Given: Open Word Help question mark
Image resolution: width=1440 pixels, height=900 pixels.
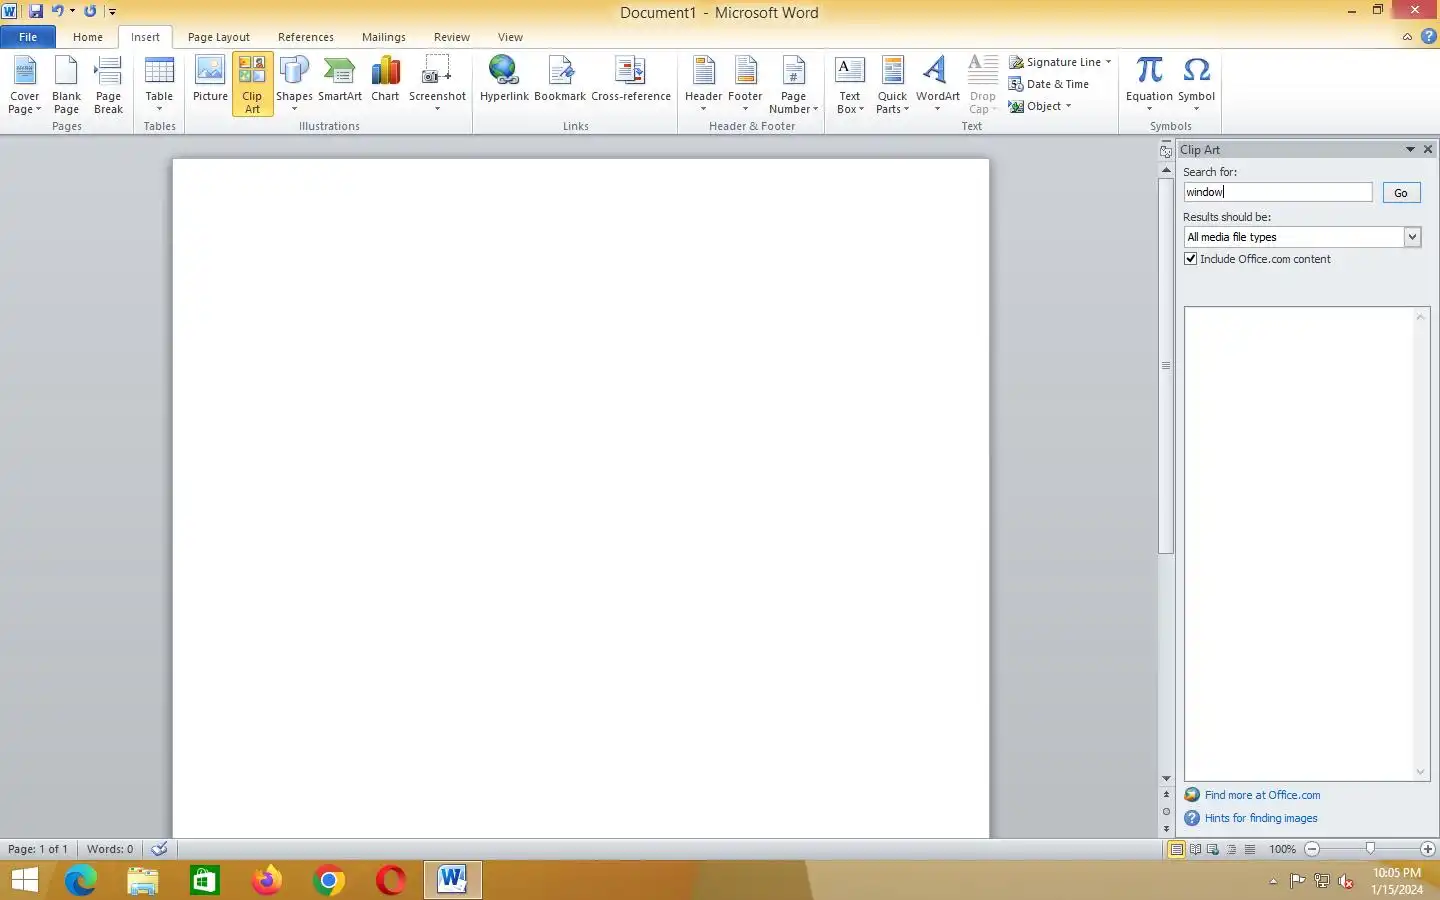Looking at the screenshot, I should coord(1429,36).
